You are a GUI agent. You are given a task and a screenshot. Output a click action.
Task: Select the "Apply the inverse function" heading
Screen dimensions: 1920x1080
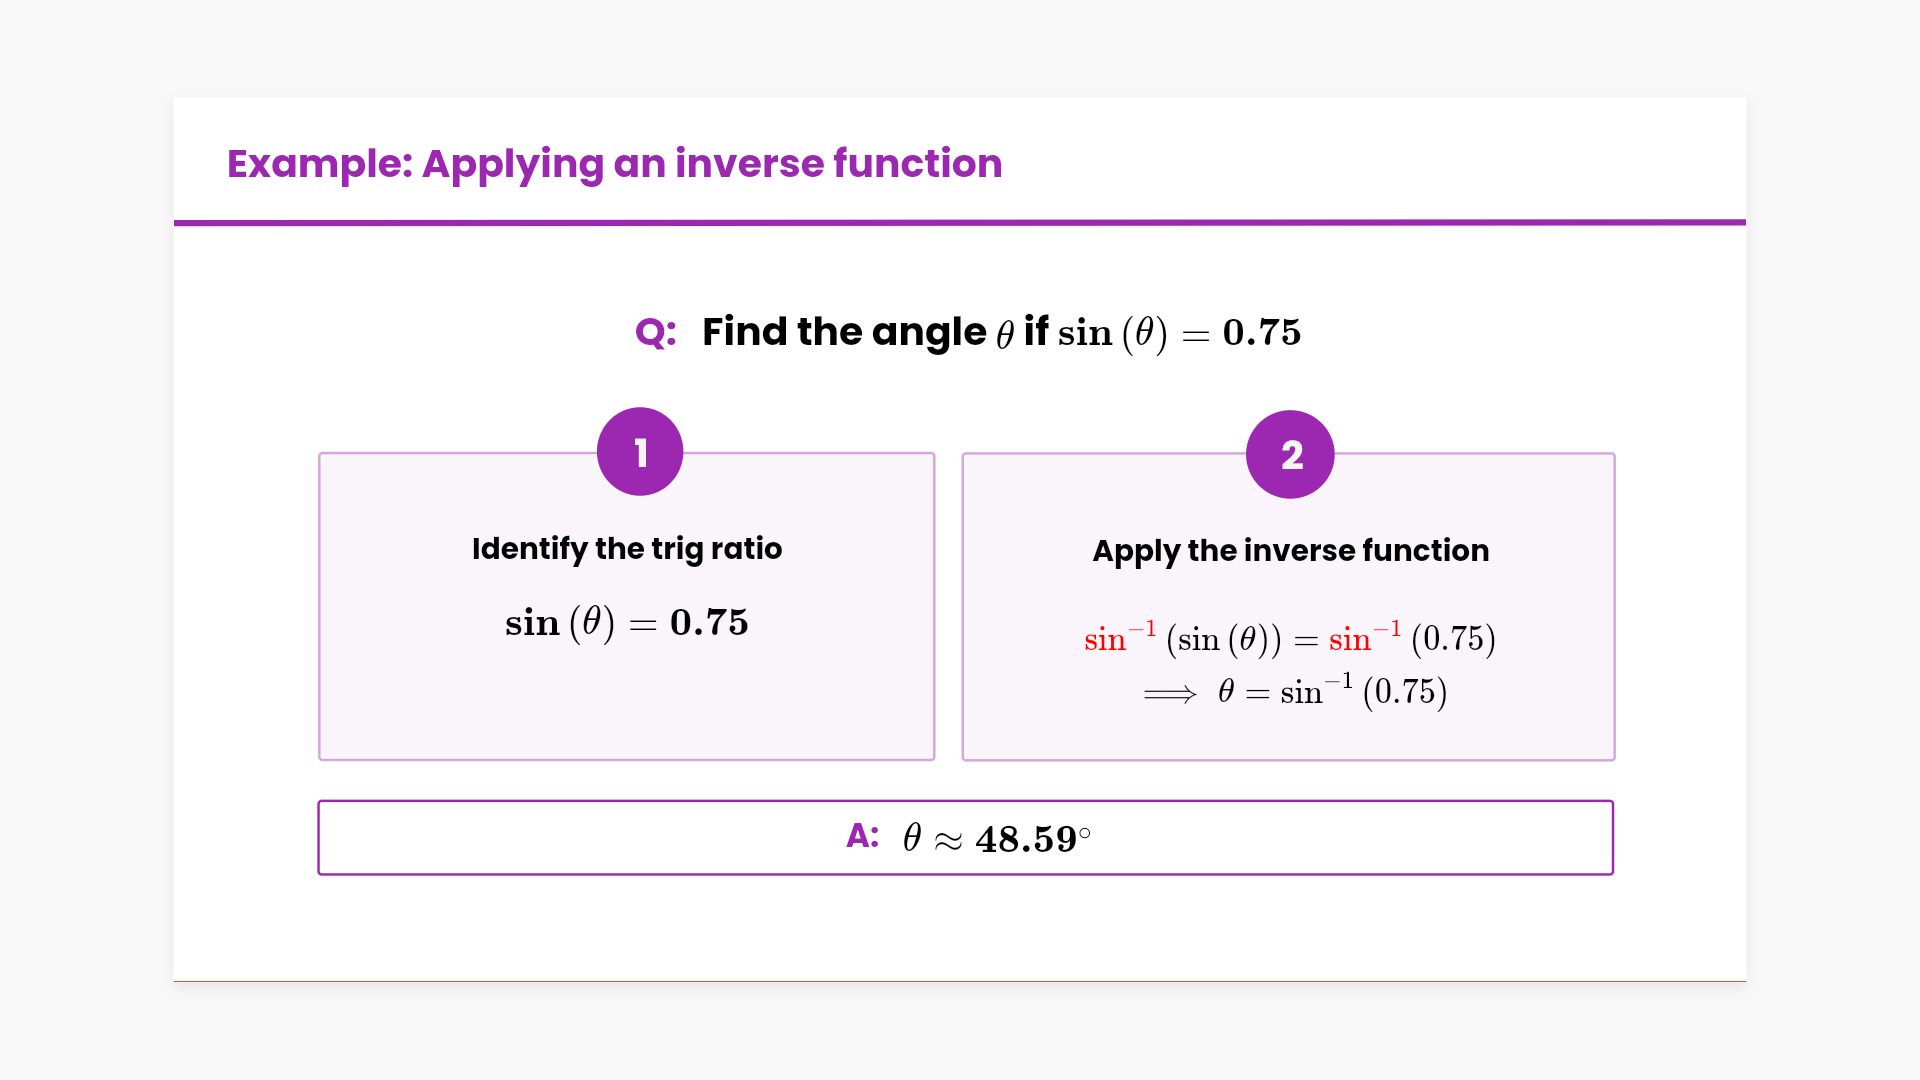pos(1290,550)
